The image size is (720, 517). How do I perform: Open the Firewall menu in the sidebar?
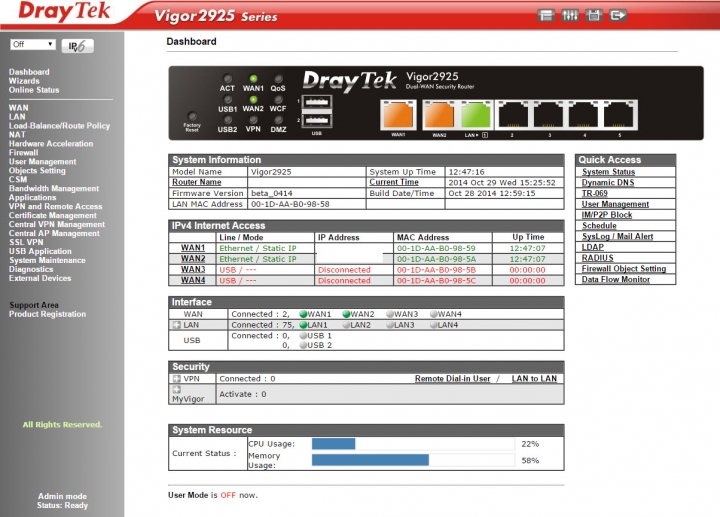click(x=23, y=152)
